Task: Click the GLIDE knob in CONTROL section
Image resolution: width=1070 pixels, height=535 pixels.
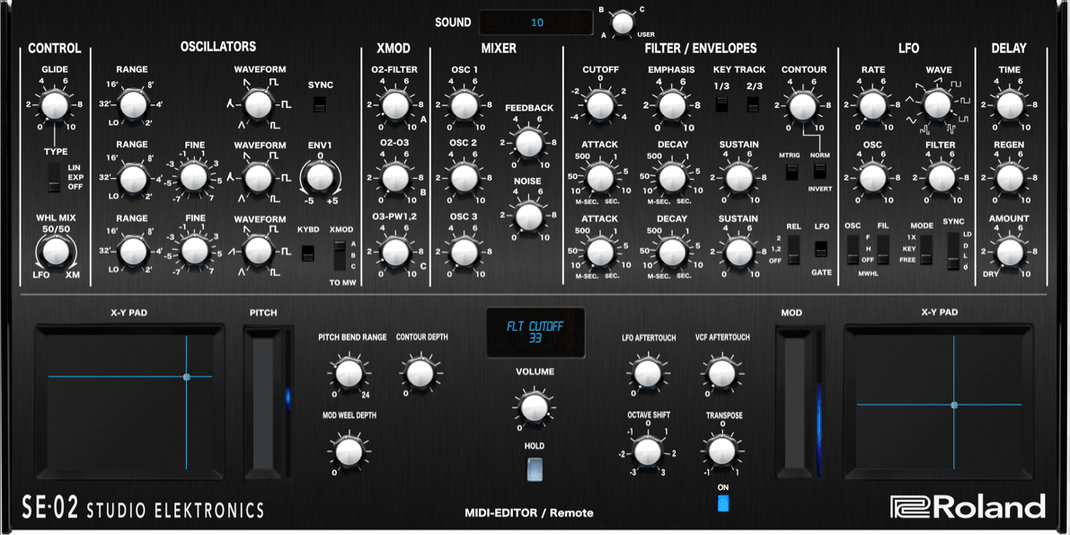Action: click(x=54, y=106)
